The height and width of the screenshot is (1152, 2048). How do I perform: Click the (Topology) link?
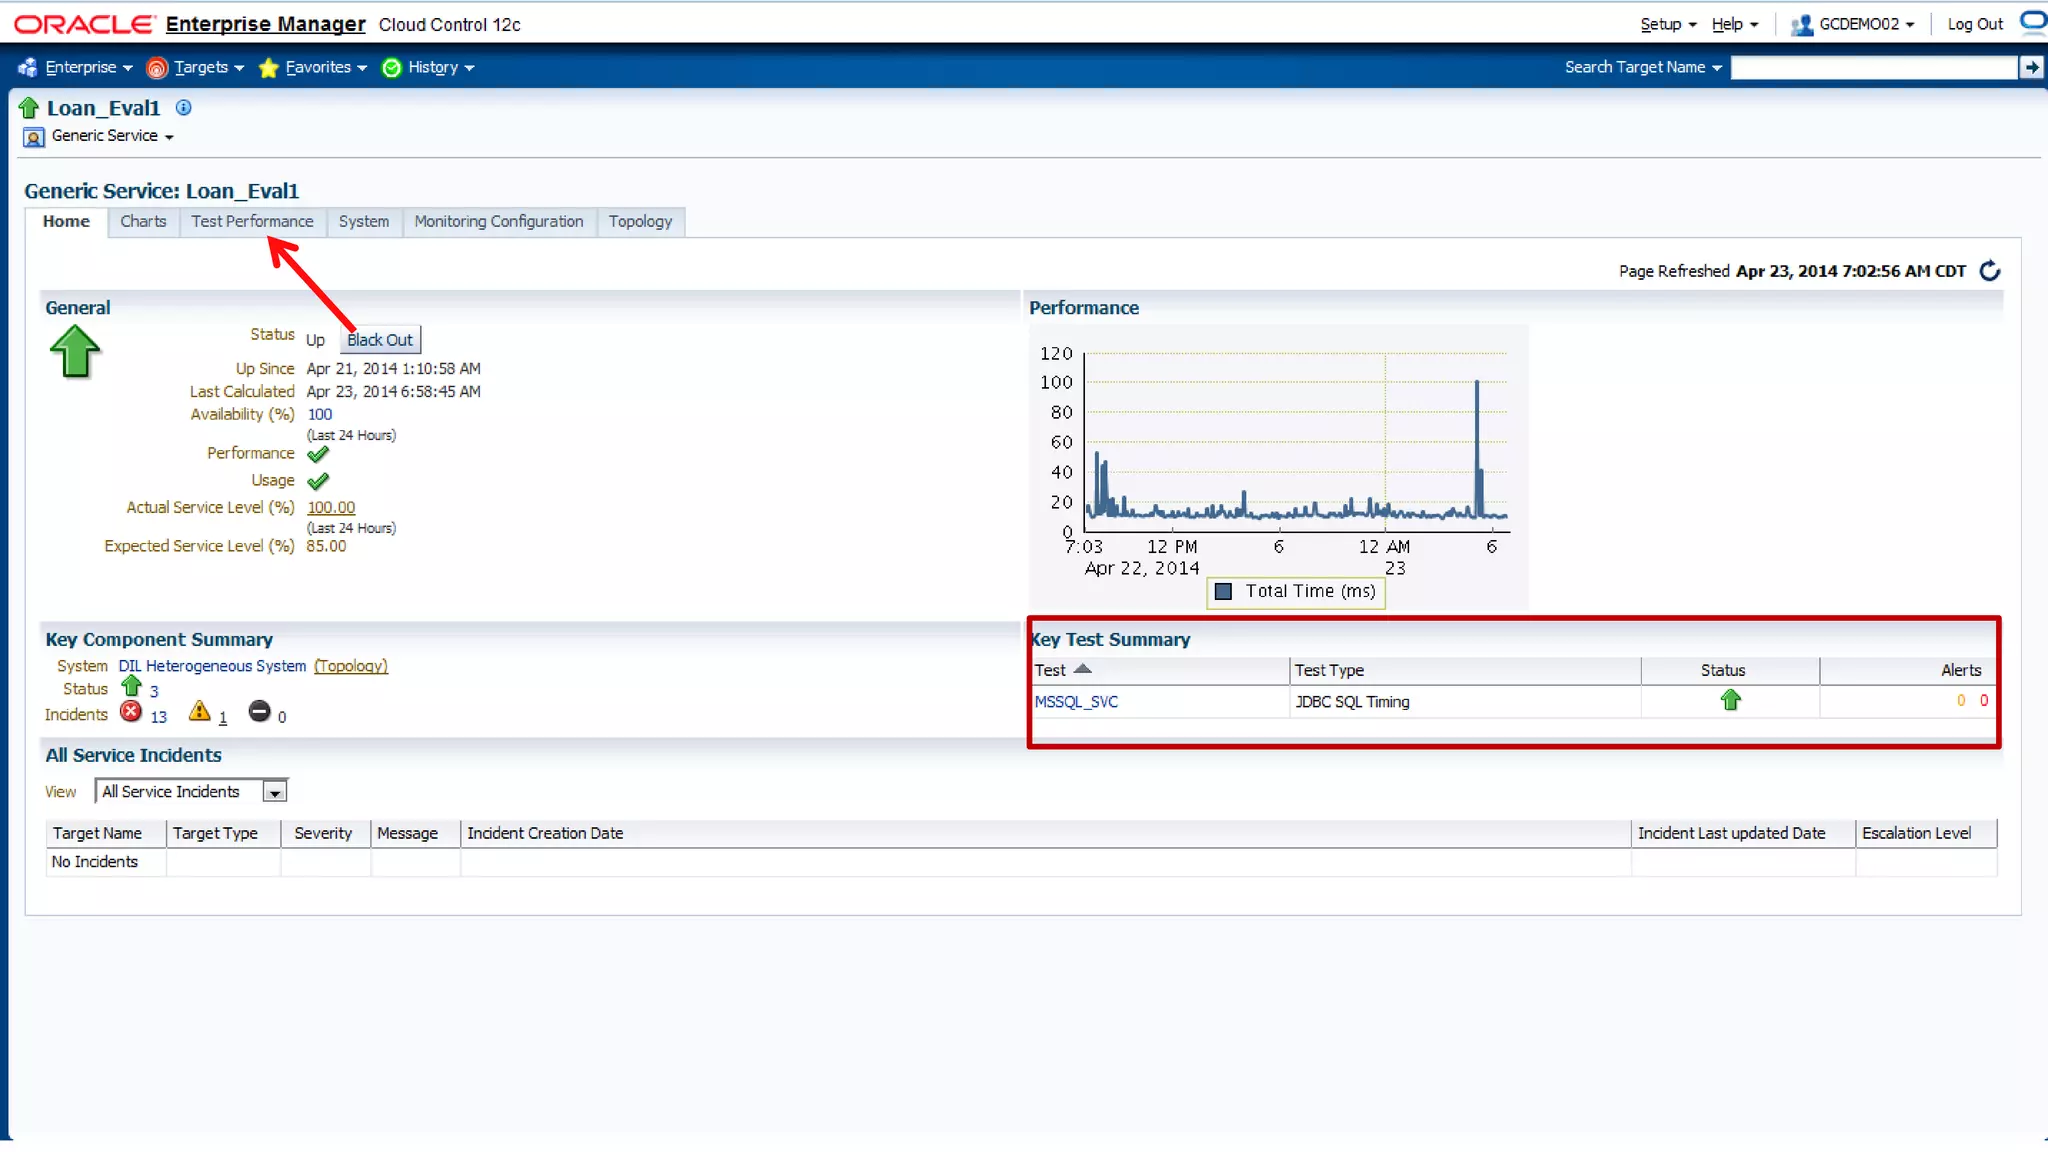click(x=351, y=666)
